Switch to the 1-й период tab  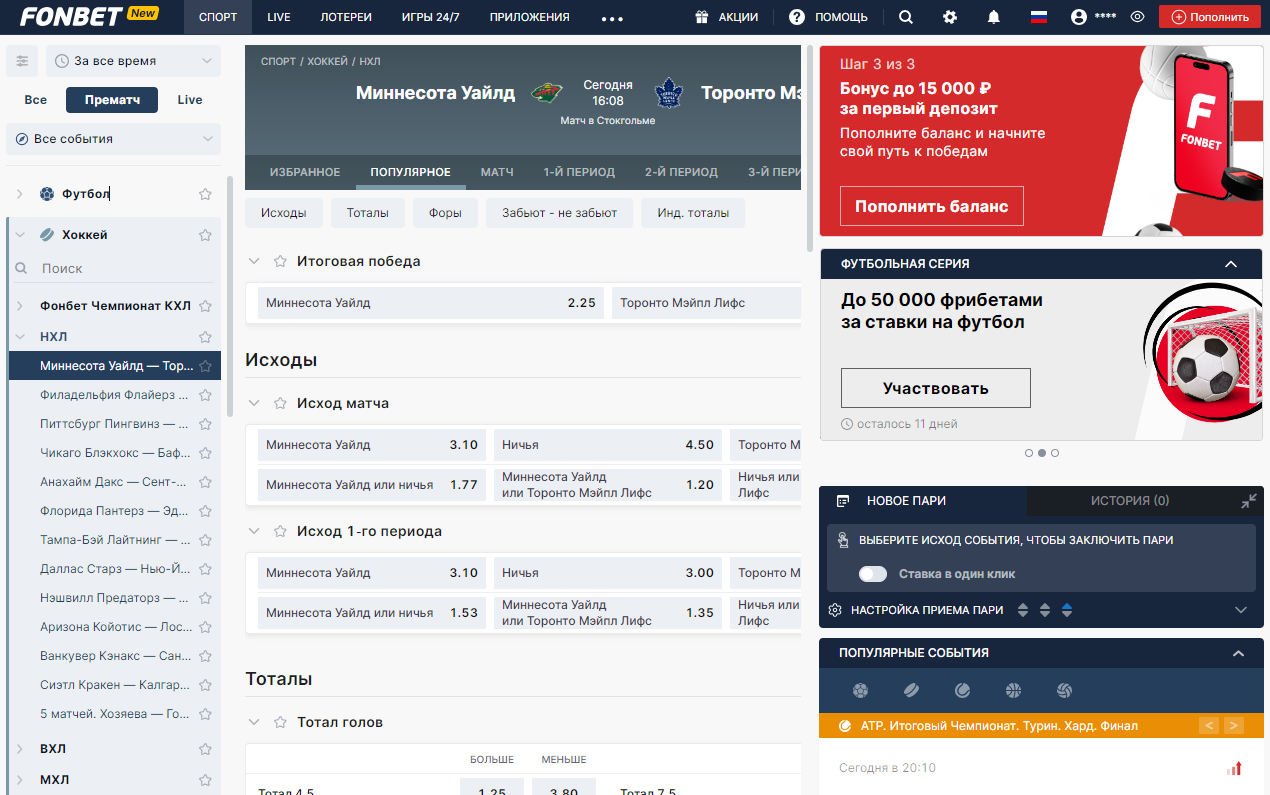coord(579,172)
